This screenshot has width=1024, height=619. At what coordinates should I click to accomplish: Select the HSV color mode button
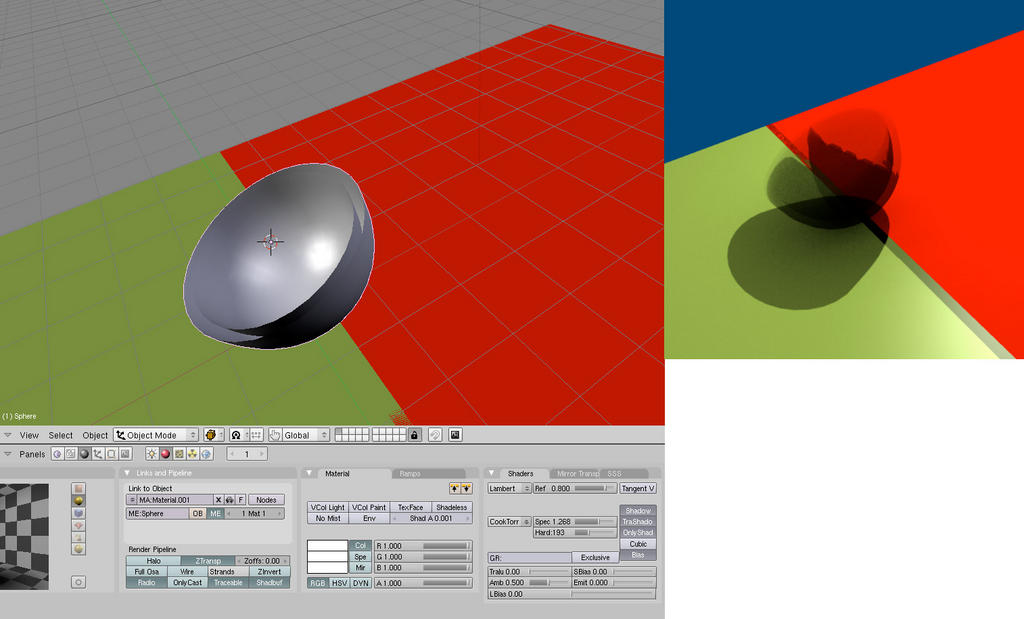click(x=339, y=583)
